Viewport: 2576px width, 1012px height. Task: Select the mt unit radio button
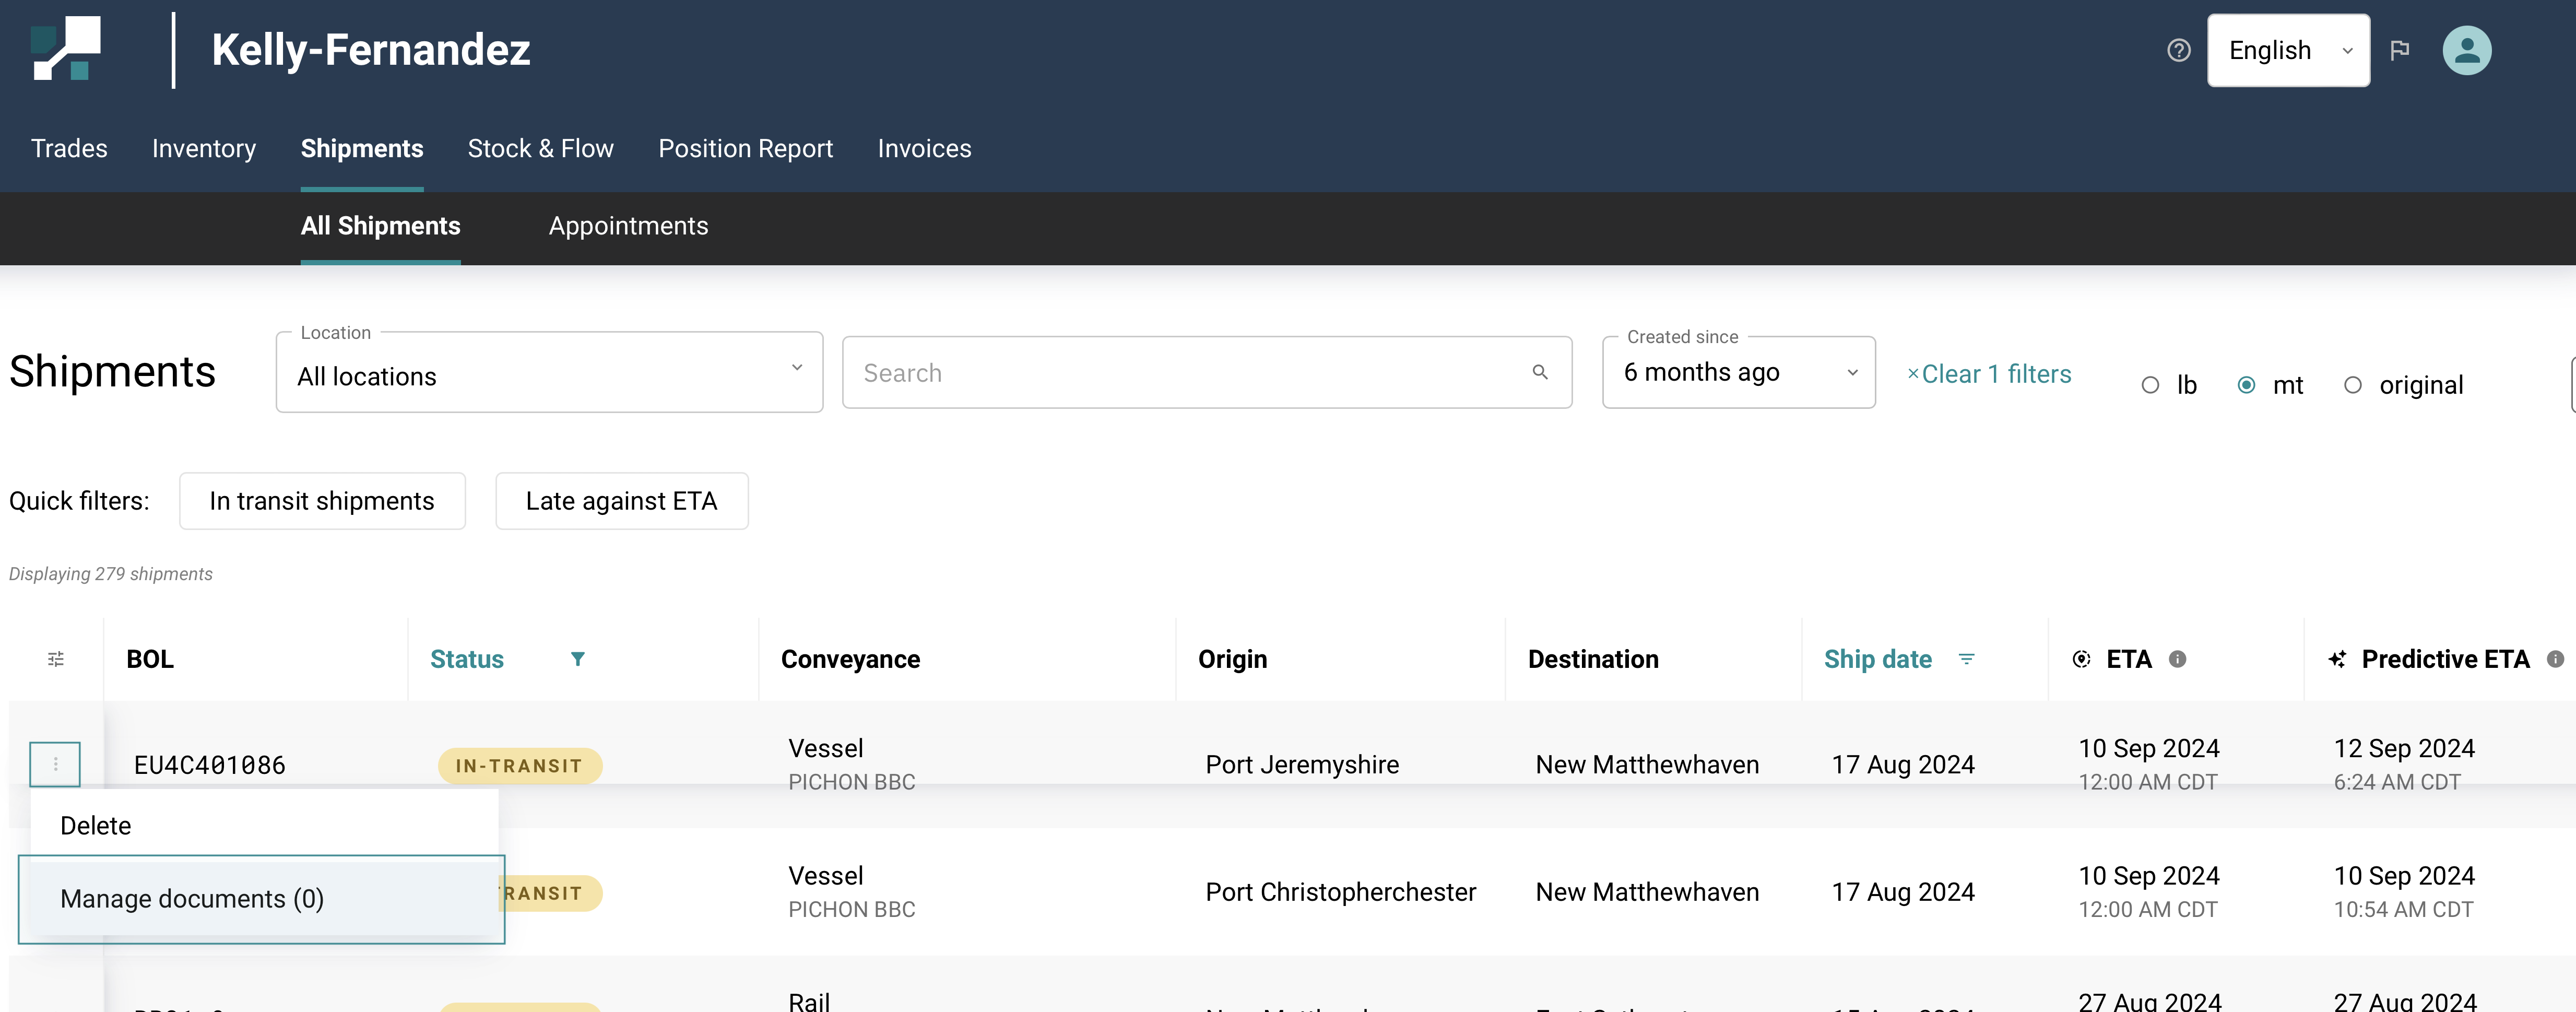point(2246,385)
